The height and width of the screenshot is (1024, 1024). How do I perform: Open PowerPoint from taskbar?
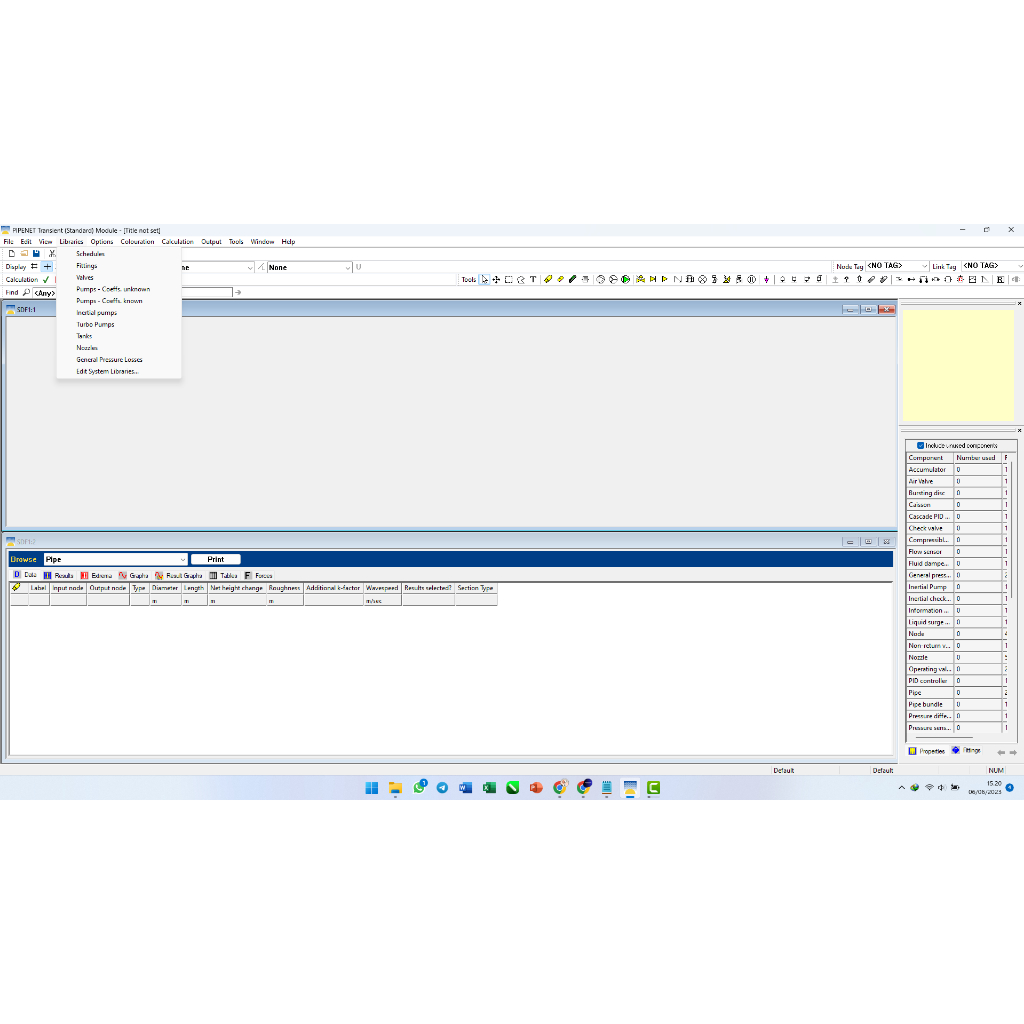coord(536,788)
